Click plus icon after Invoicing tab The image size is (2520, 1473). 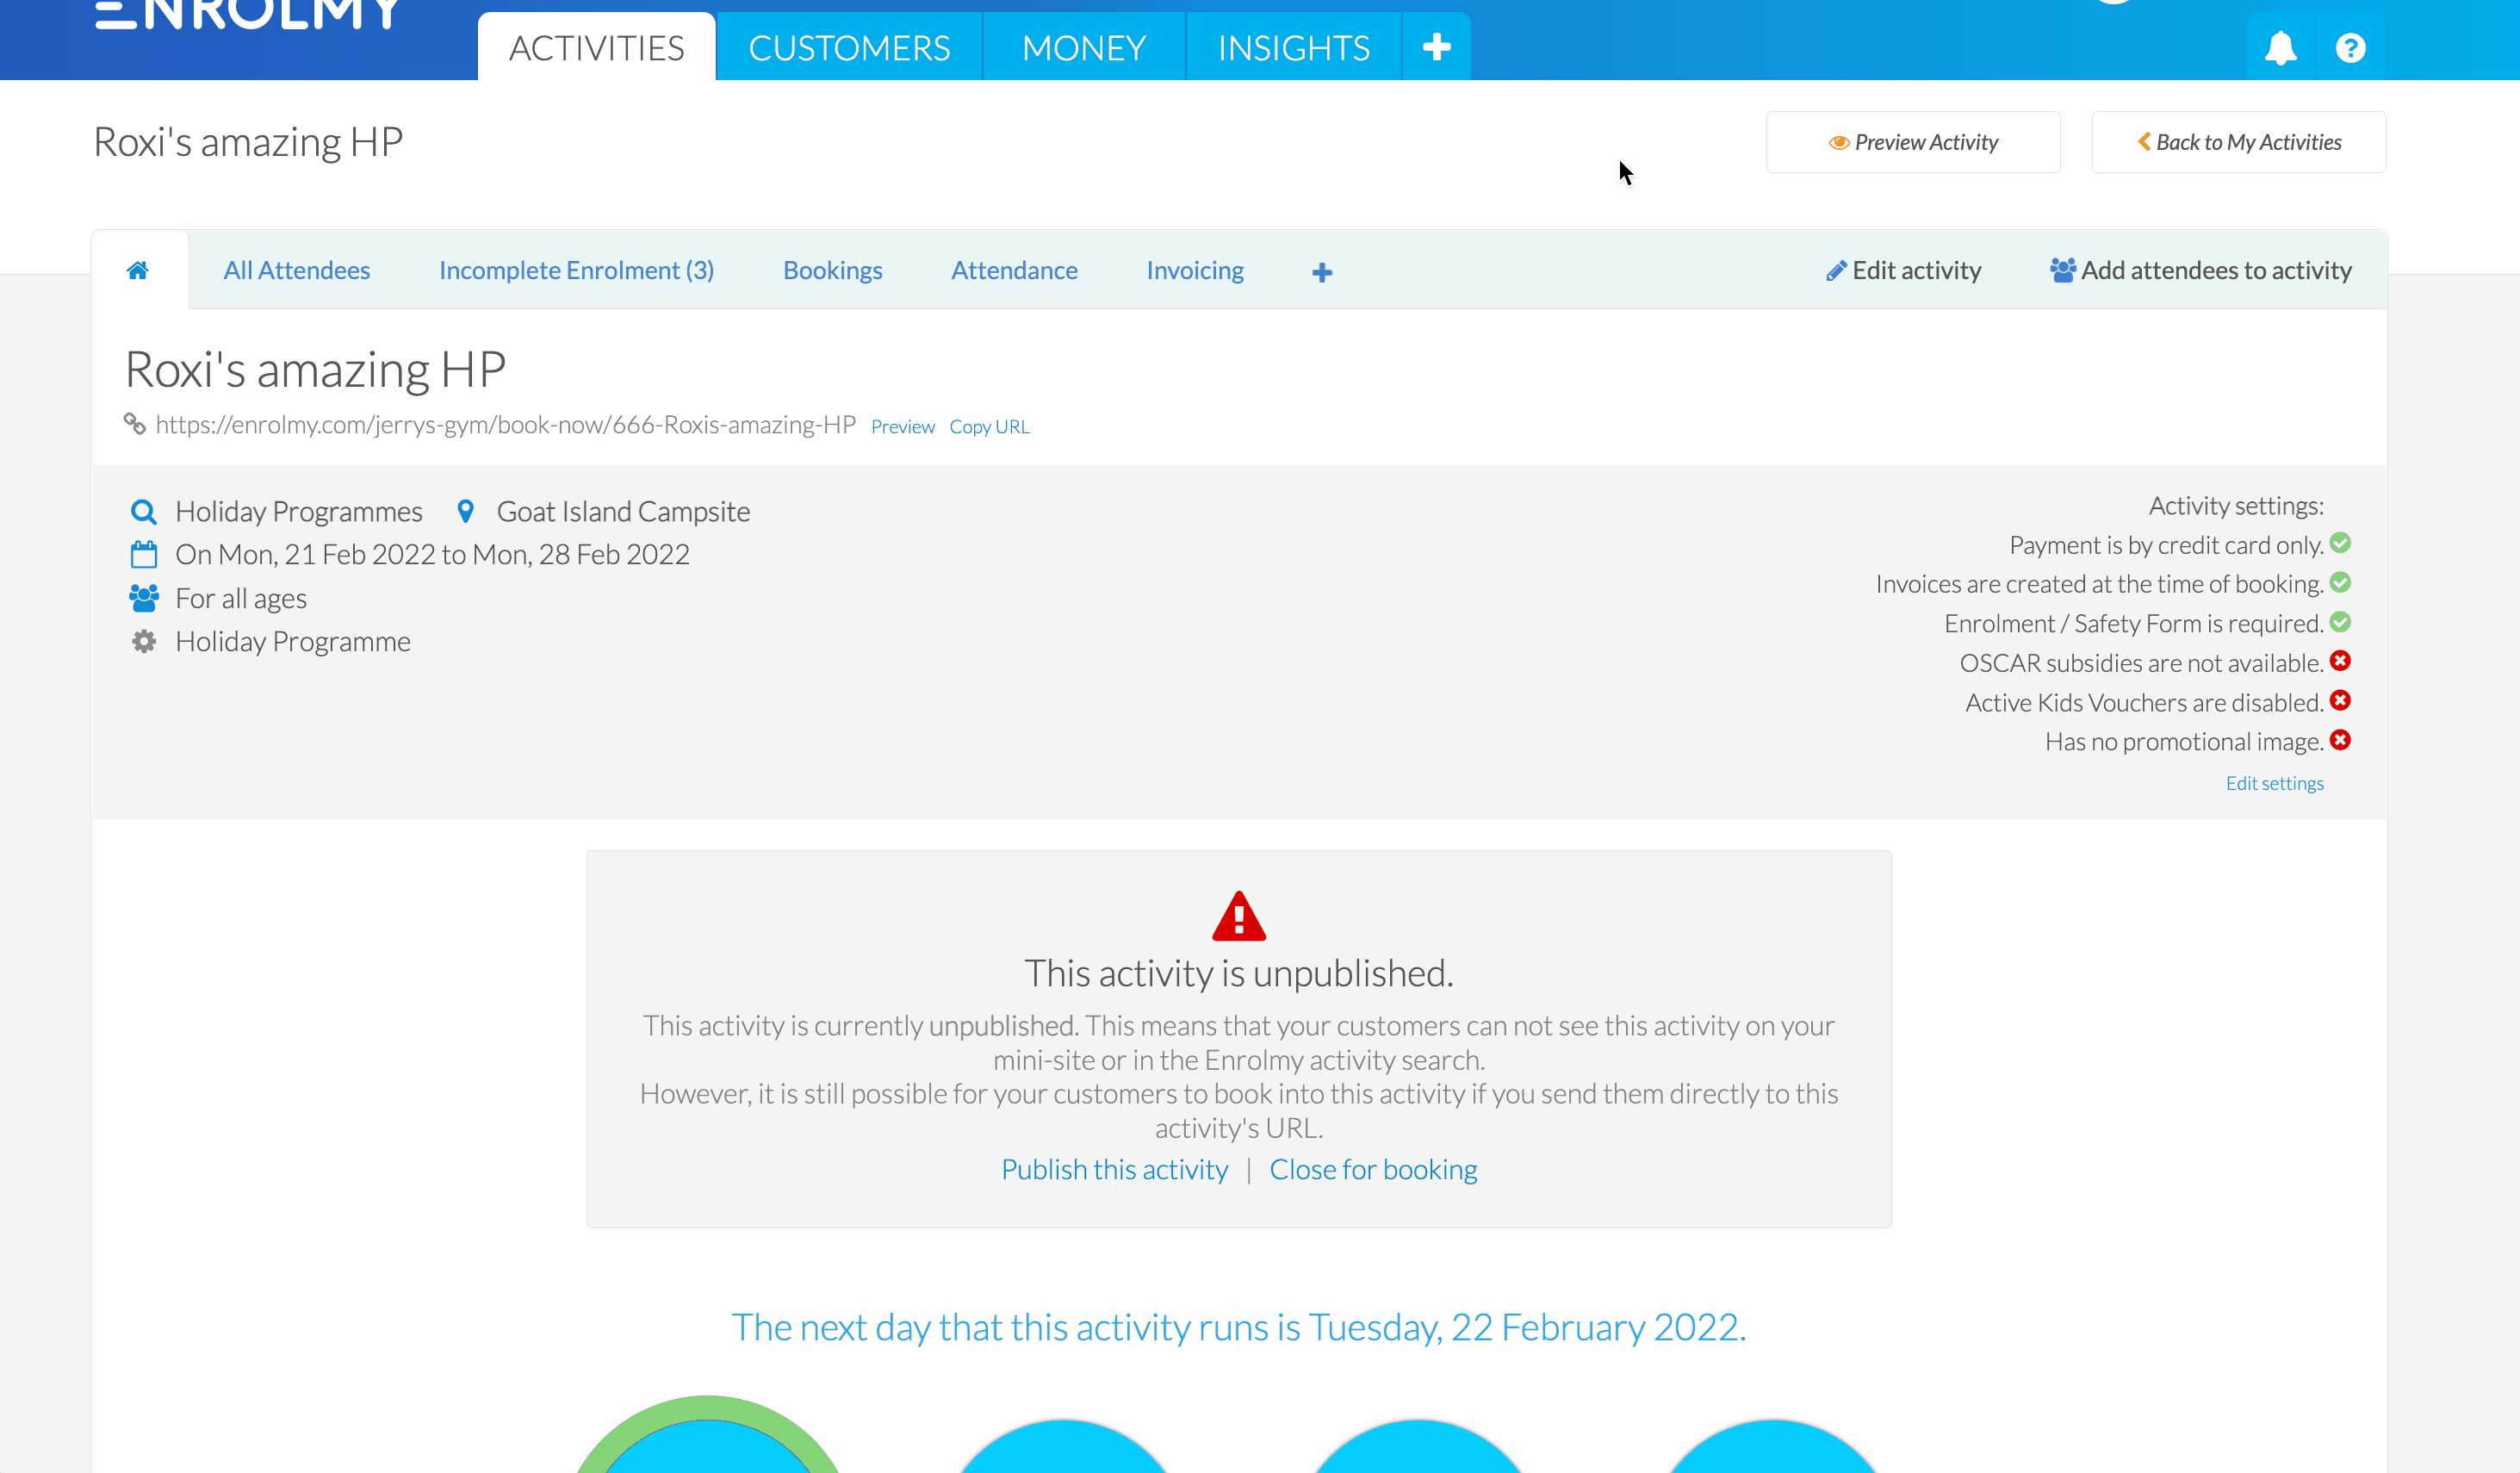(1321, 272)
